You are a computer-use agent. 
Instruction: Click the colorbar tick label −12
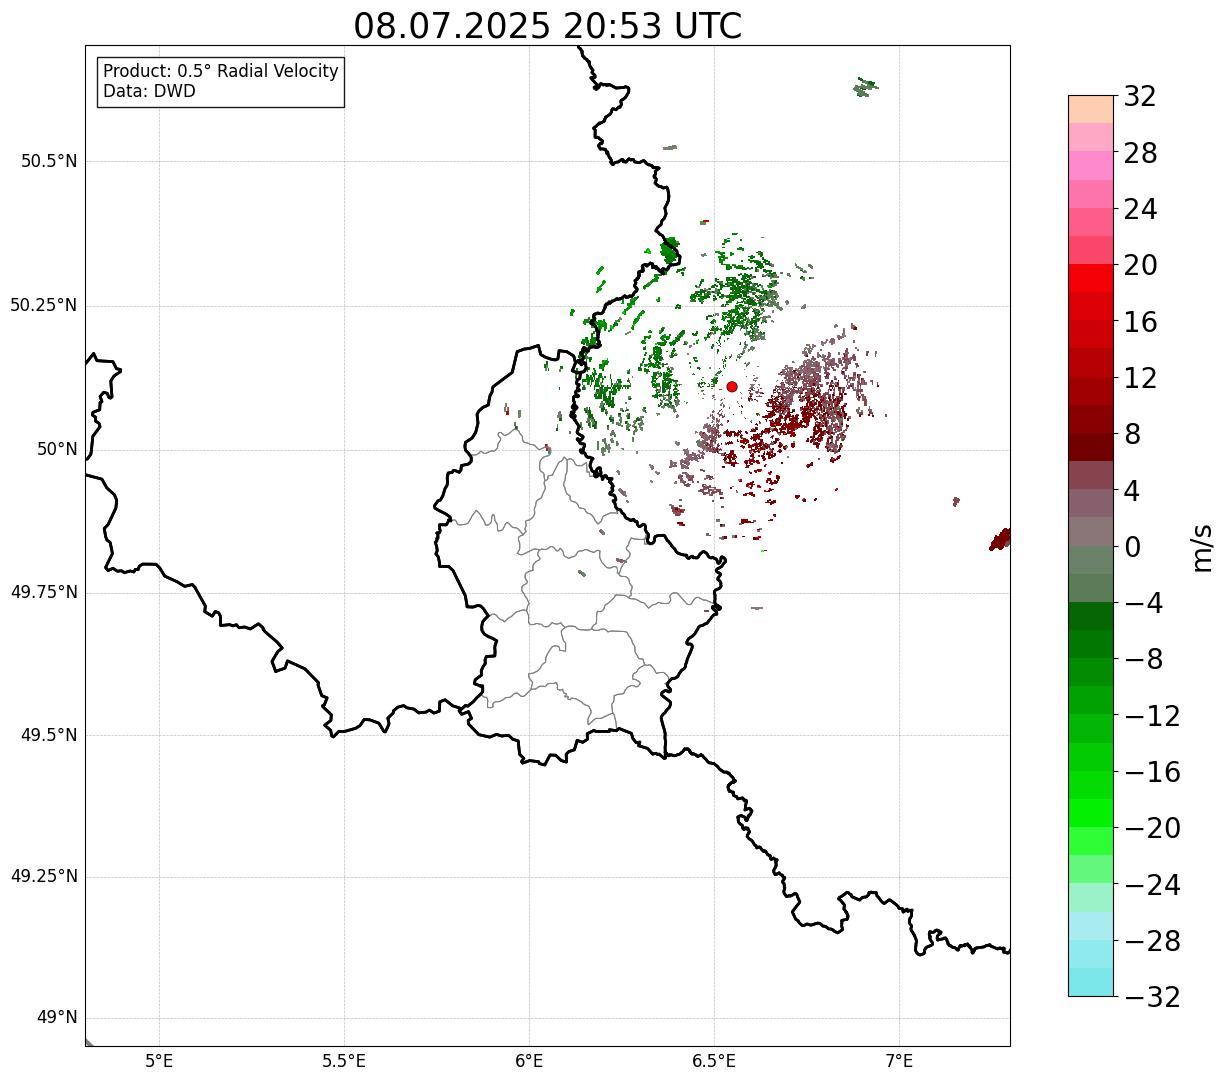(1152, 716)
